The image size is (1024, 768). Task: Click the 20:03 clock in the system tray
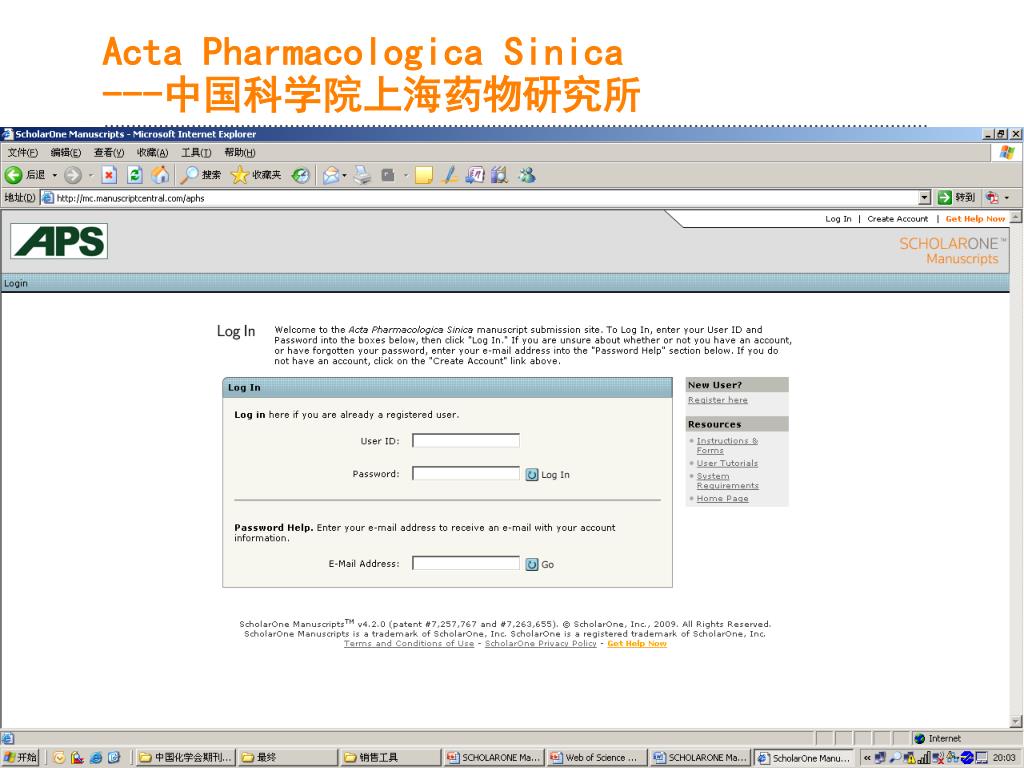pos(1004,758)
